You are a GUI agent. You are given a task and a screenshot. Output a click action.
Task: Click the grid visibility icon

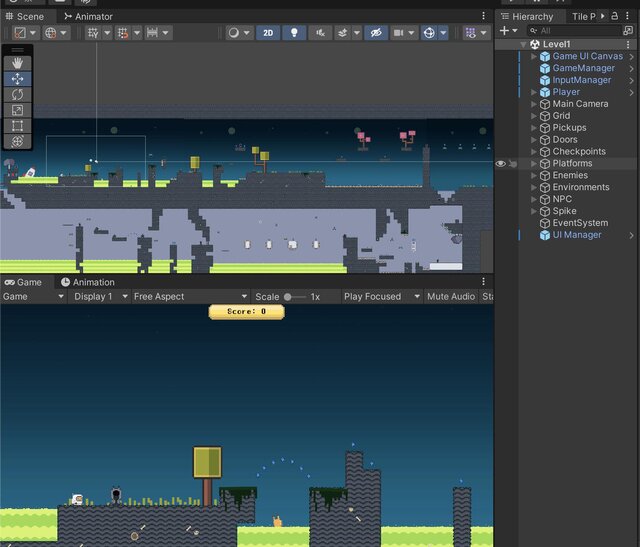(x=93, y=33)
